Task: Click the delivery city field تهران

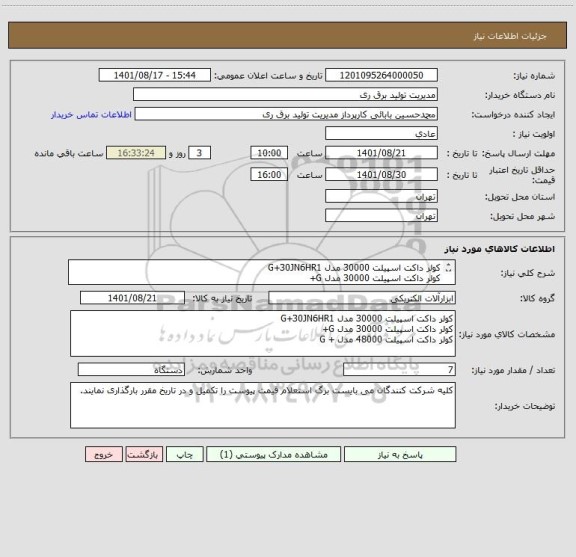Action: 381,215
